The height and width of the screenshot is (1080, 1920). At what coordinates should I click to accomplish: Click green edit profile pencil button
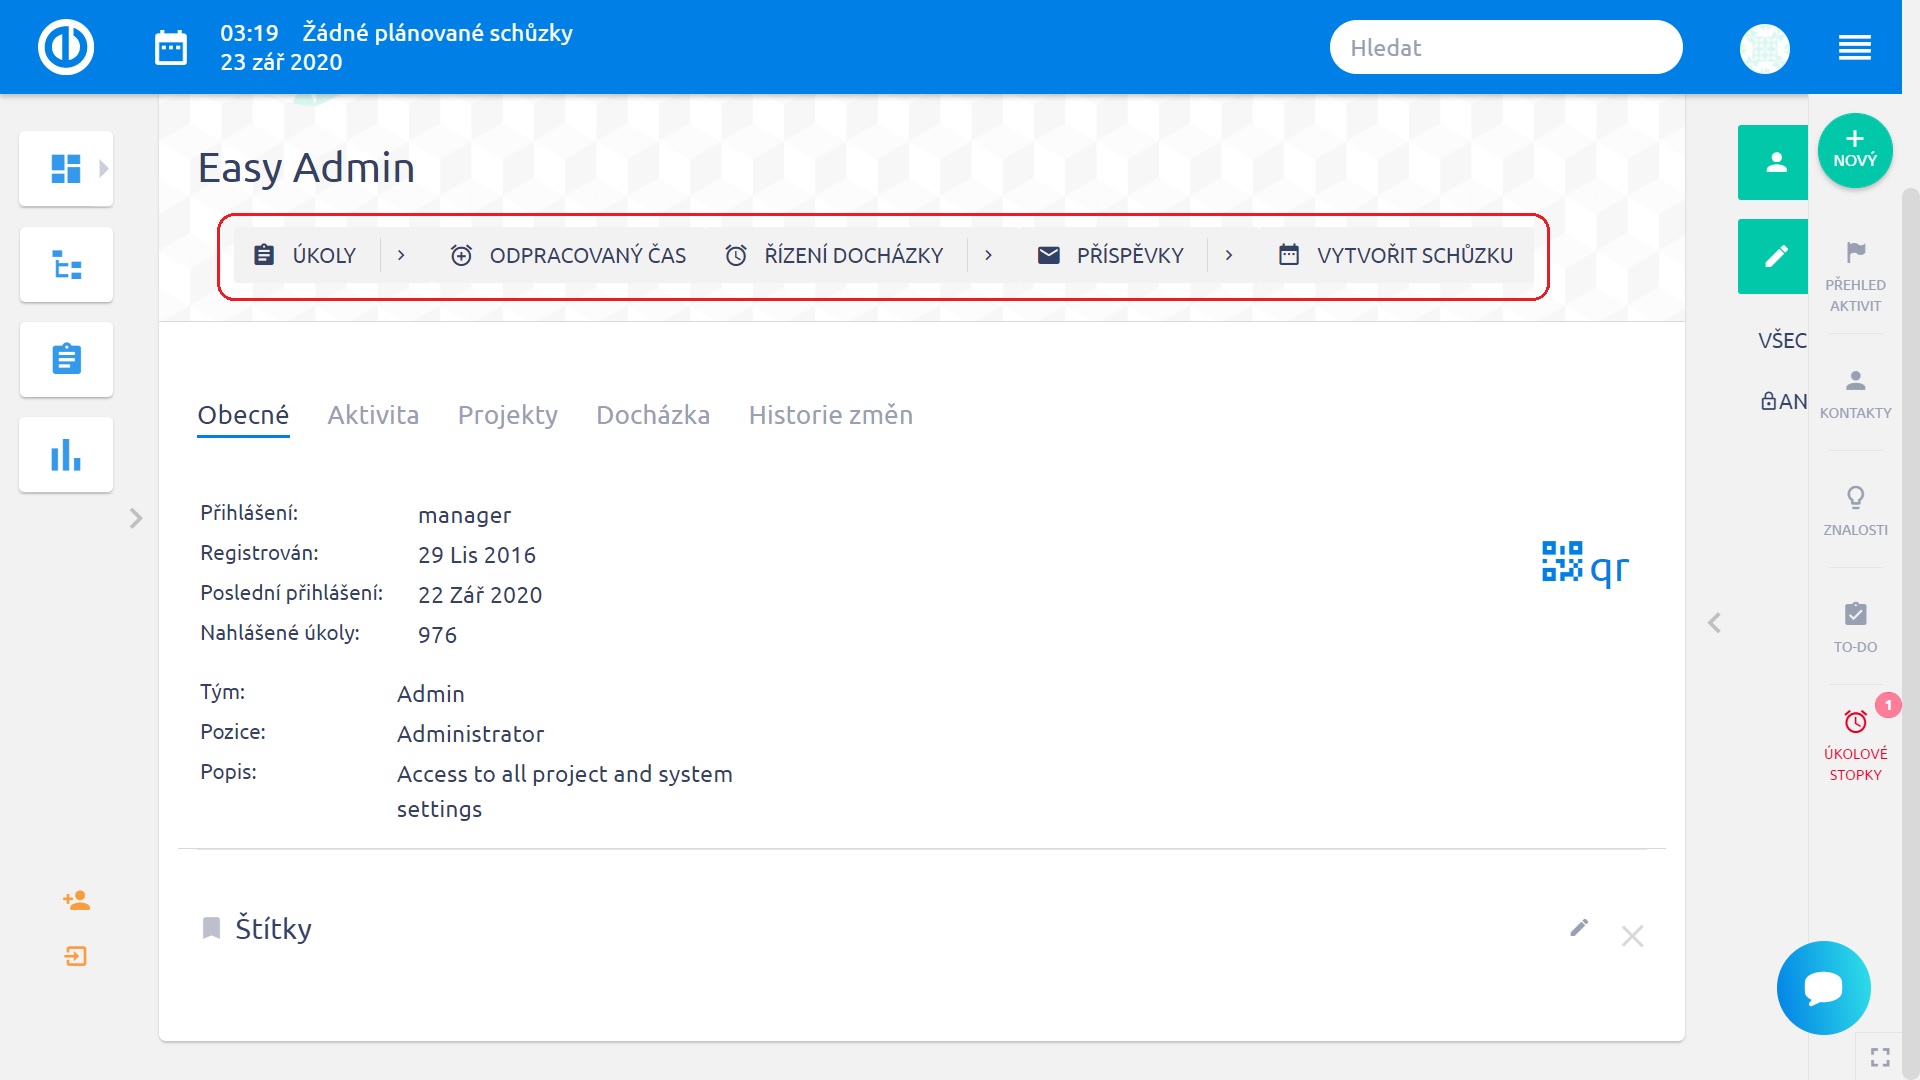coord(1774,256)
